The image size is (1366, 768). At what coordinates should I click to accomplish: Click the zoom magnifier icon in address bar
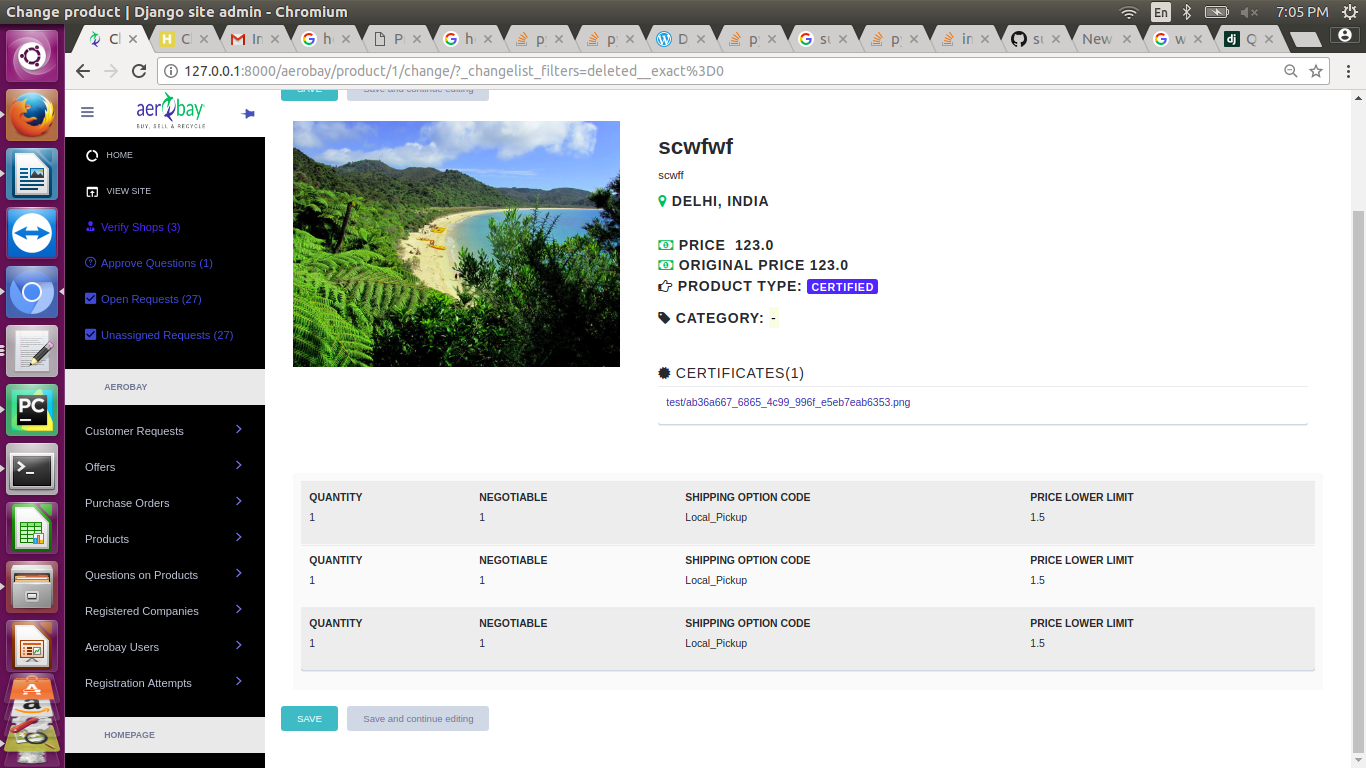click(1291, 71)
